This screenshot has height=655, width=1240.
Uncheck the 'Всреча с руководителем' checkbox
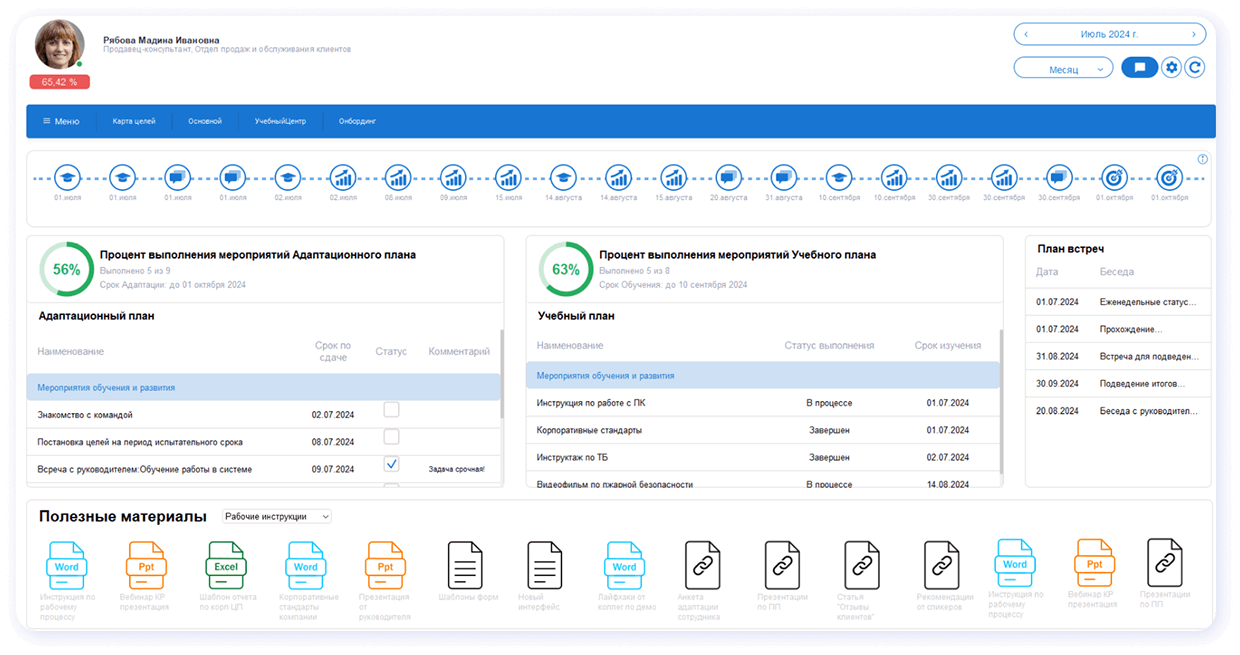391,463
